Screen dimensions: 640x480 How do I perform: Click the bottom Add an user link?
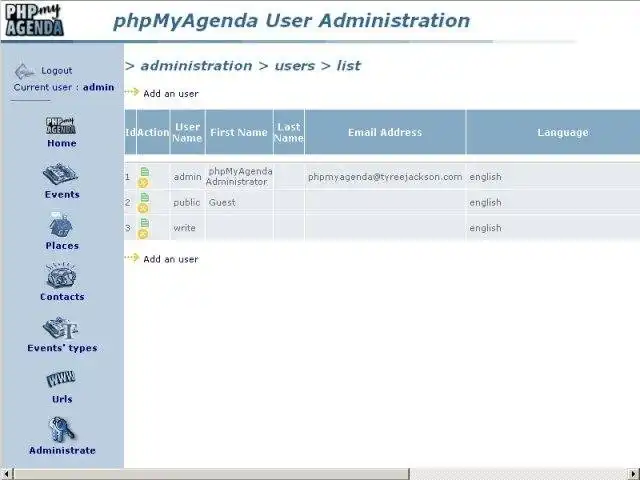(x=171, y=259)
